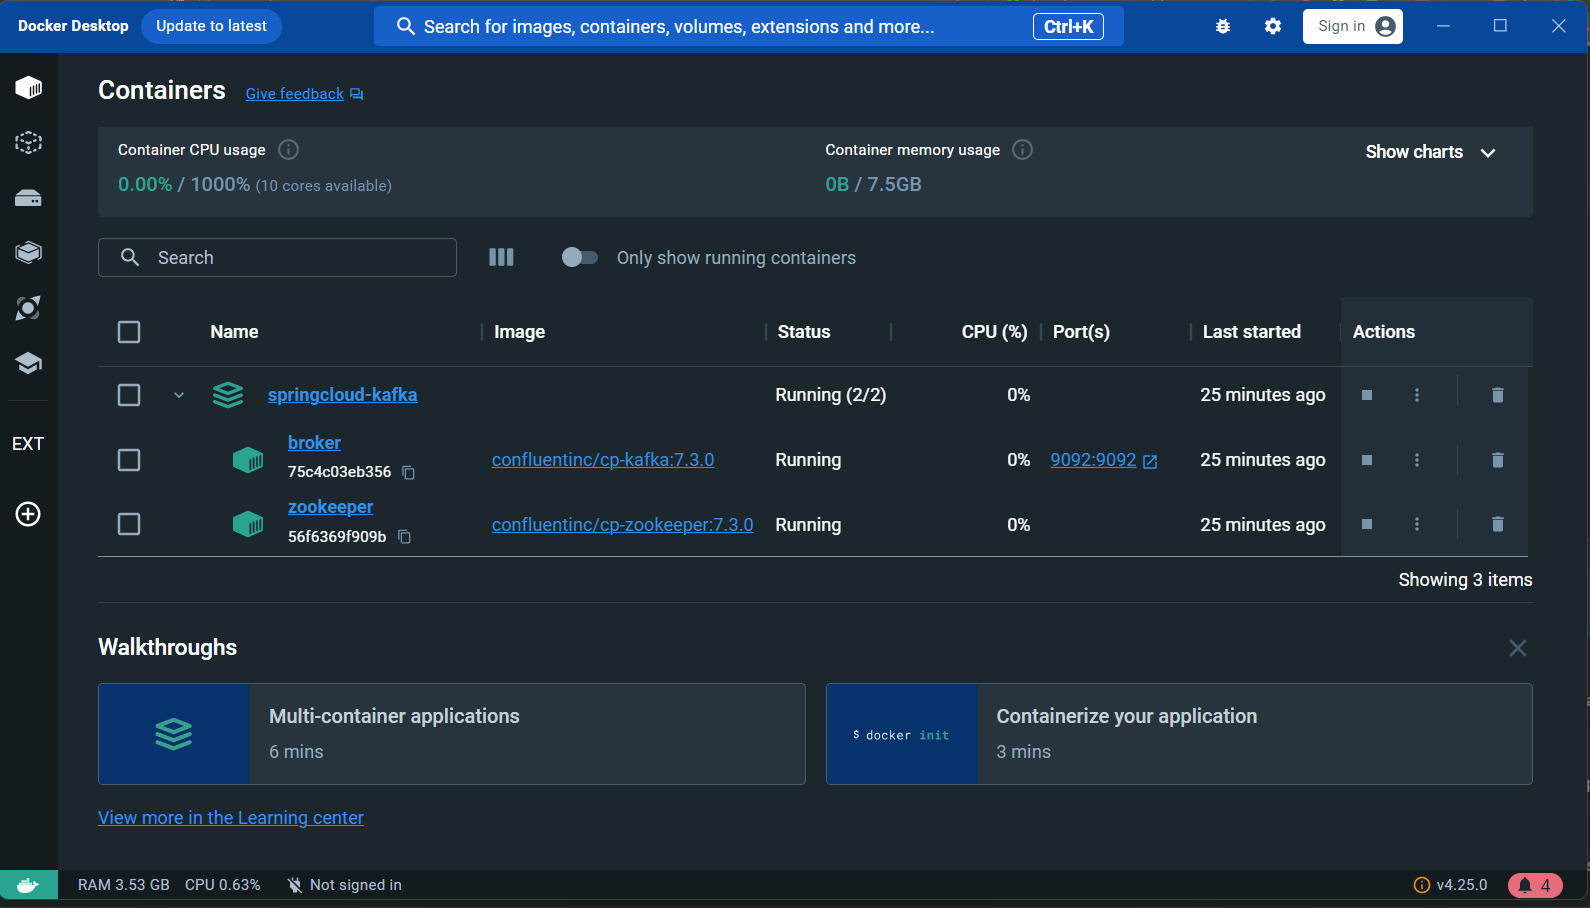
Task: Sort by the Status column header
Action: point(804,332)
